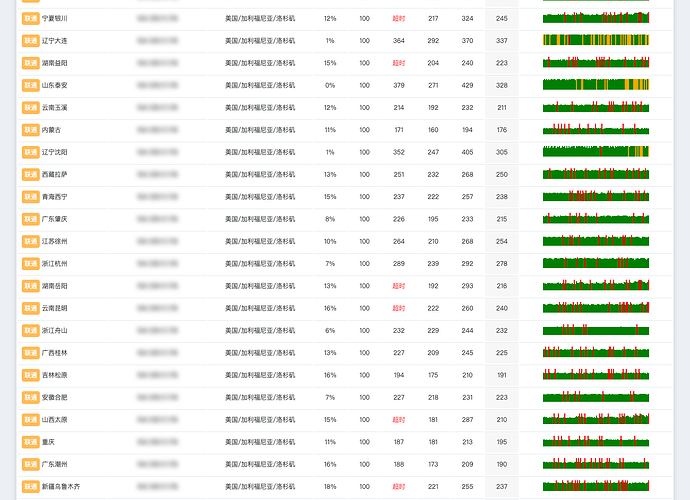Select the node name 山东泰安
This screenshot has width=690, height=500.
click(55, 85)
